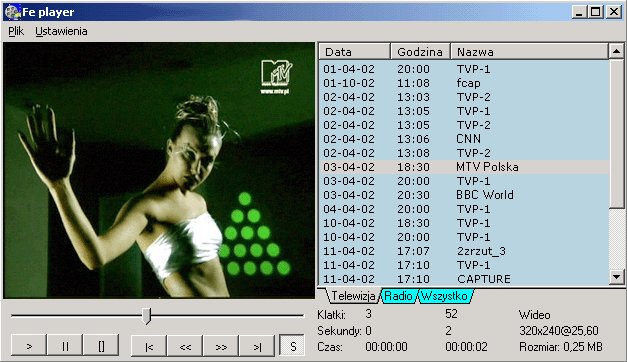Image resolution: width=627 pixels, height=362 pixels.
Task: Fast forward using the >> button
Action: 221,346
